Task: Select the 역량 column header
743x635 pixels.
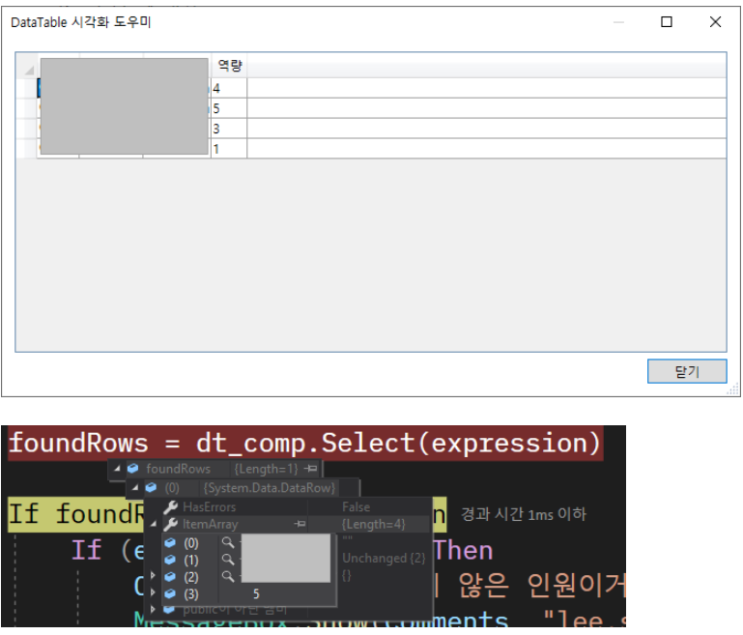Action: 229,65
